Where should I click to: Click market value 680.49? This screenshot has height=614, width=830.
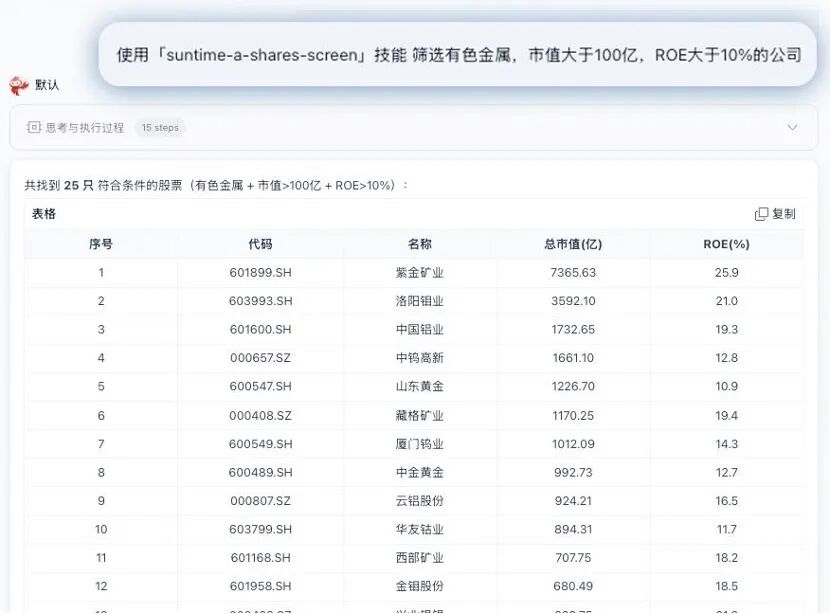pos(573,586)
